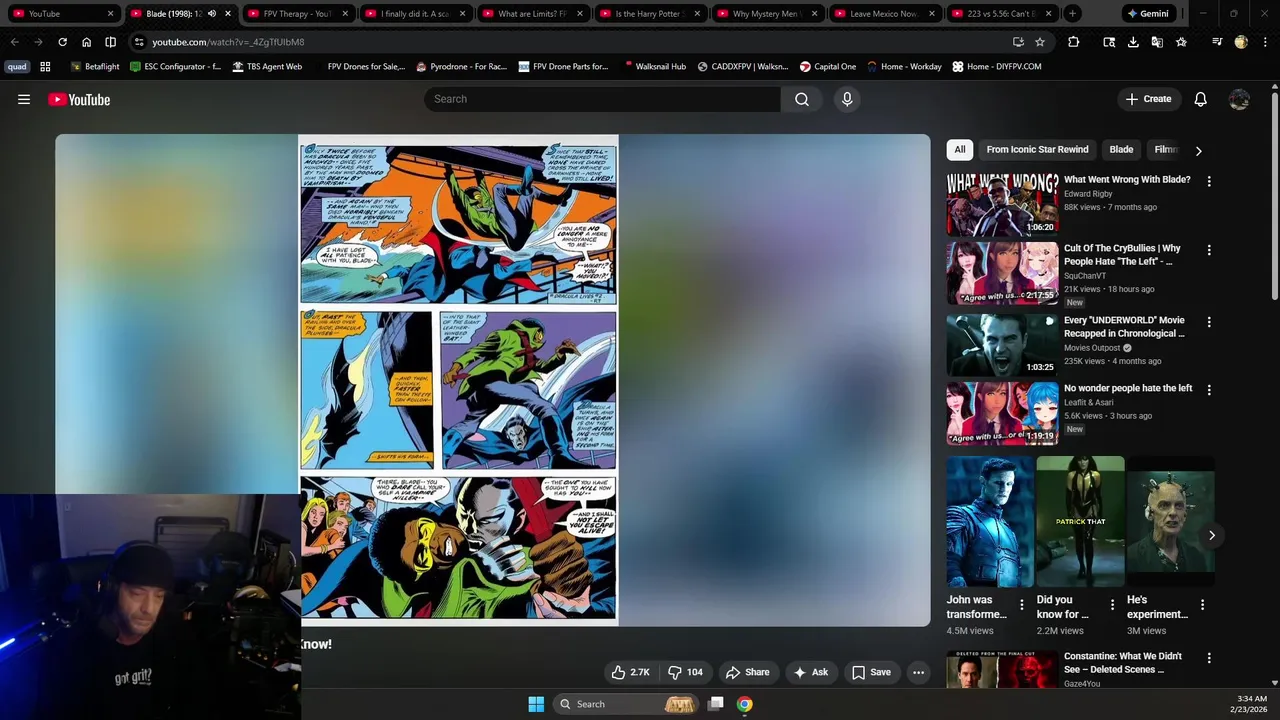The image size is (1280, 720).
Task: Open the Windows Start button
Action: (536, 704)
